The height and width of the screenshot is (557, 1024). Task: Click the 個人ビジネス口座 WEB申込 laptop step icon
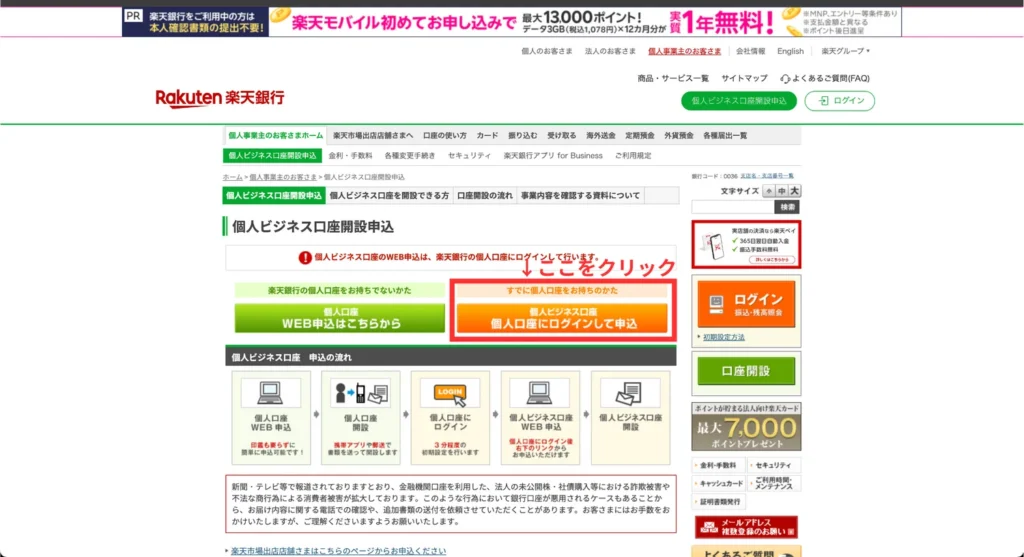pos(539,393)
